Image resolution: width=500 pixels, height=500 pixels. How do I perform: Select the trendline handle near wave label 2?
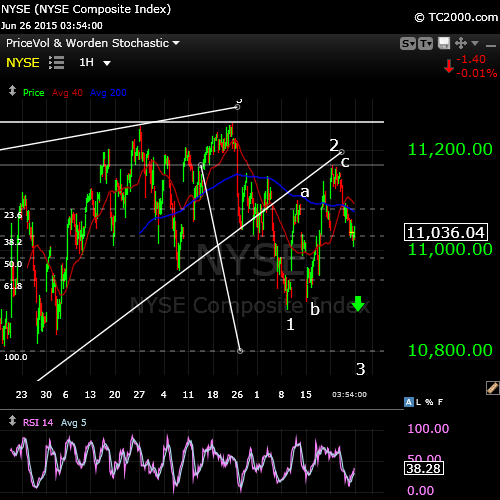[342, 152]
